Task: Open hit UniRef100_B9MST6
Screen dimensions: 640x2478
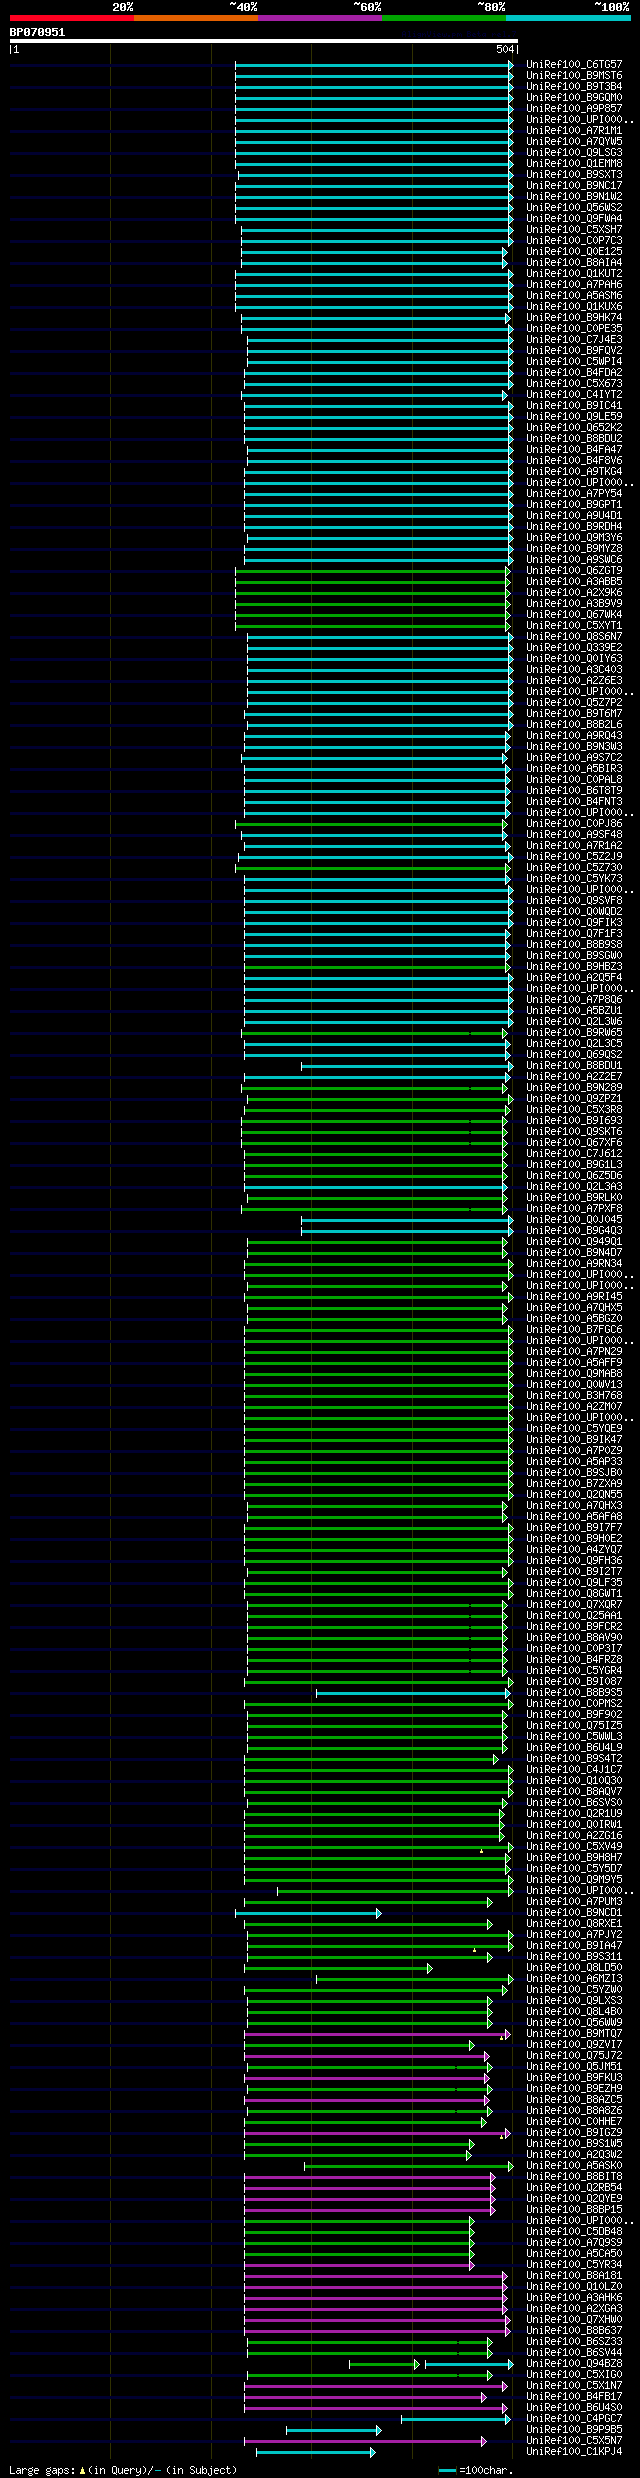Action: point(574,75)
